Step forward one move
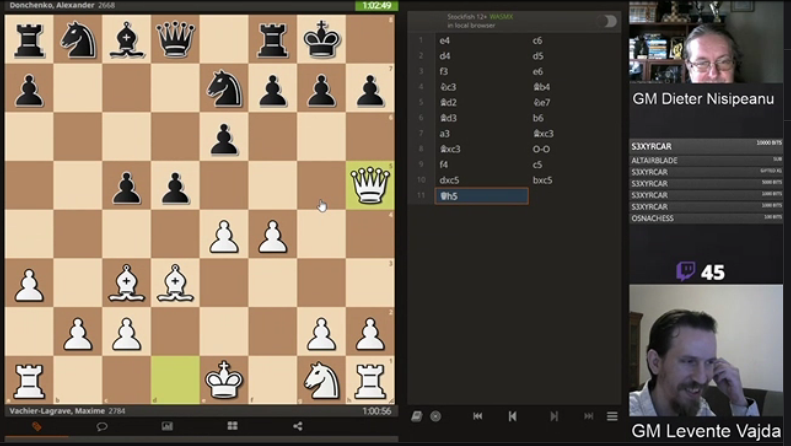791x446 pixels. pyautogui.click(x=554, y=416)
